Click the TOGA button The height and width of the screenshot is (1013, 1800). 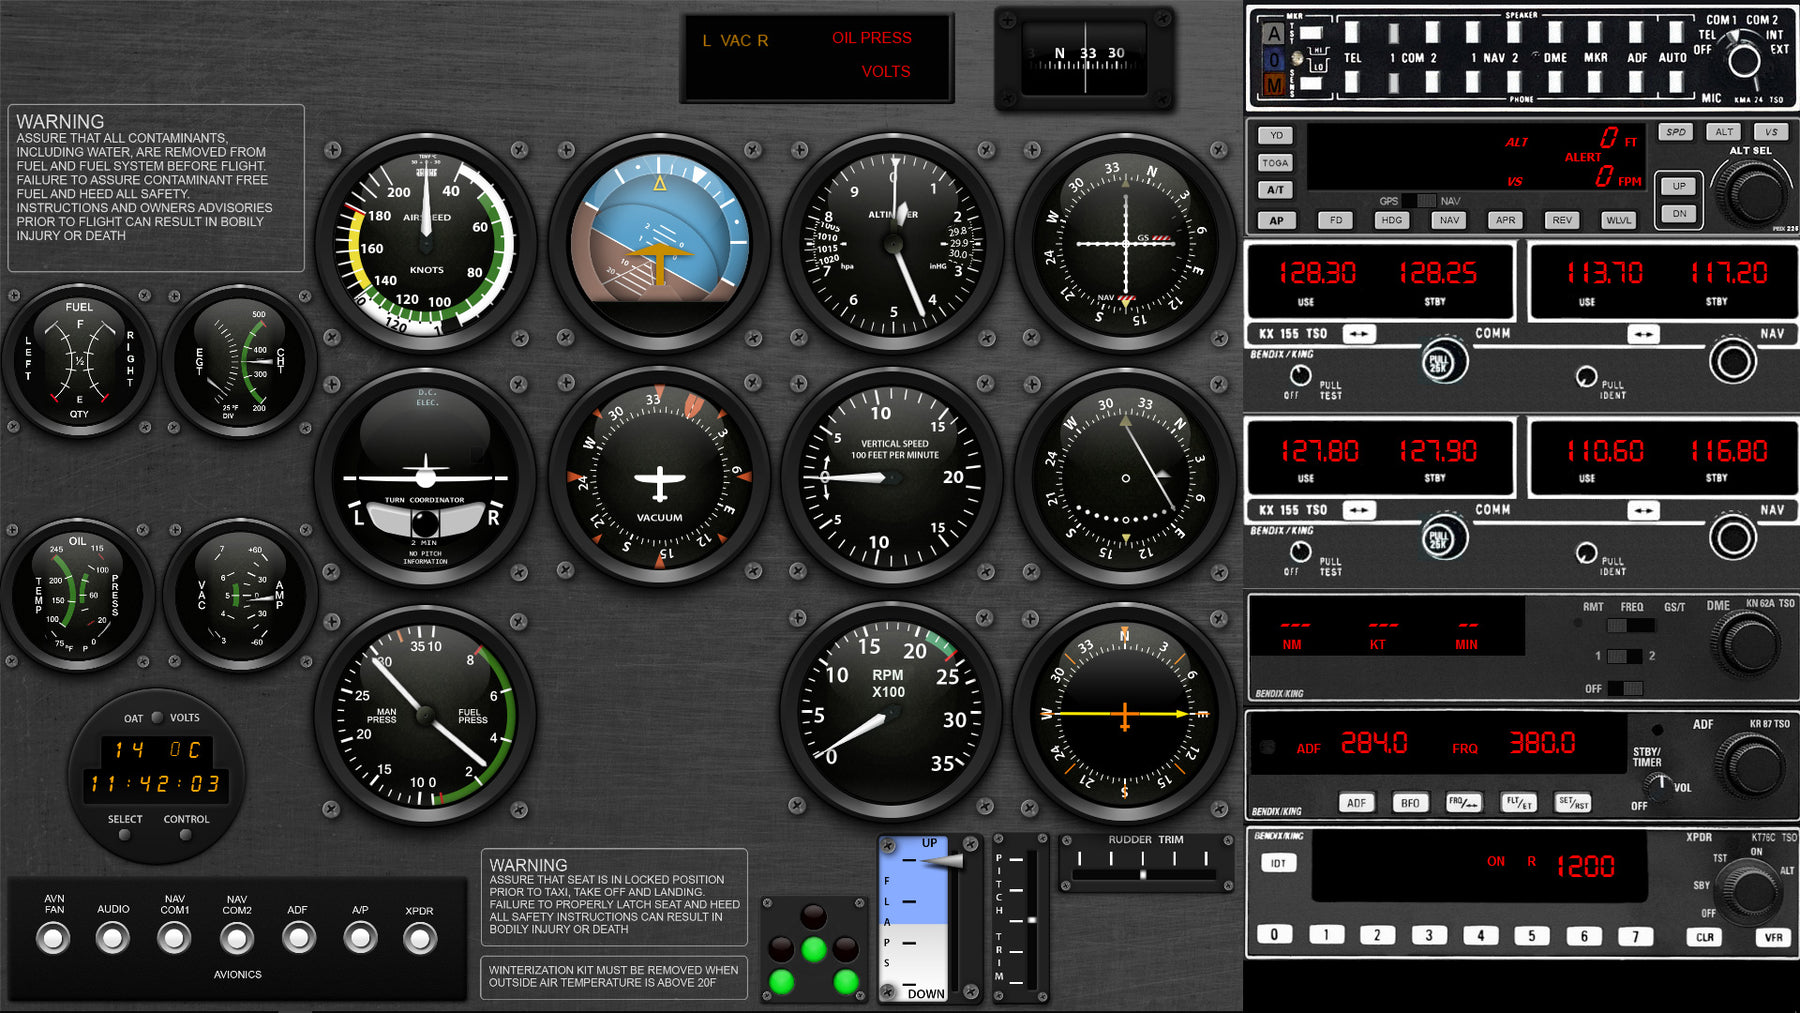click(x=1276, y=163)
